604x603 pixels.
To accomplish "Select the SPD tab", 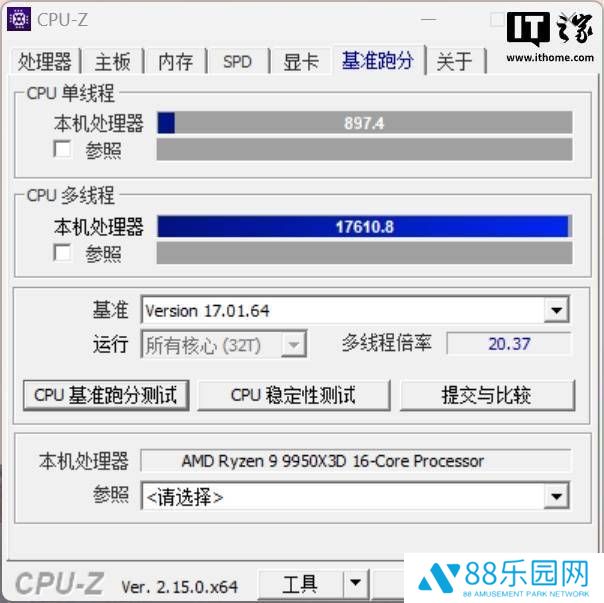I will click(237, 61).
